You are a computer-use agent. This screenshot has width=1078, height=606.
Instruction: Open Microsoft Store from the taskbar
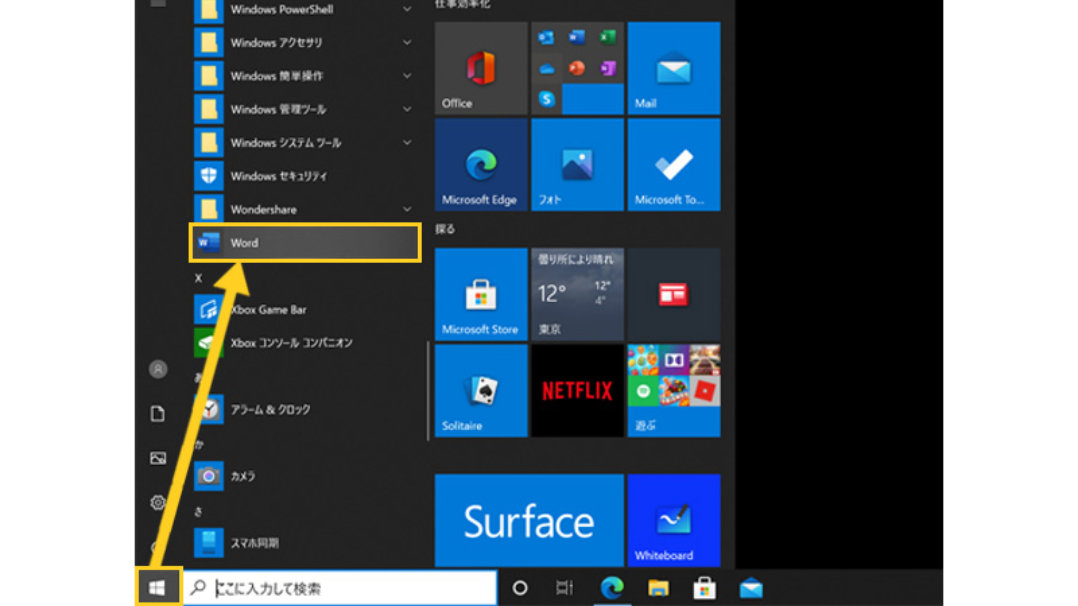(x=705, y=587)
